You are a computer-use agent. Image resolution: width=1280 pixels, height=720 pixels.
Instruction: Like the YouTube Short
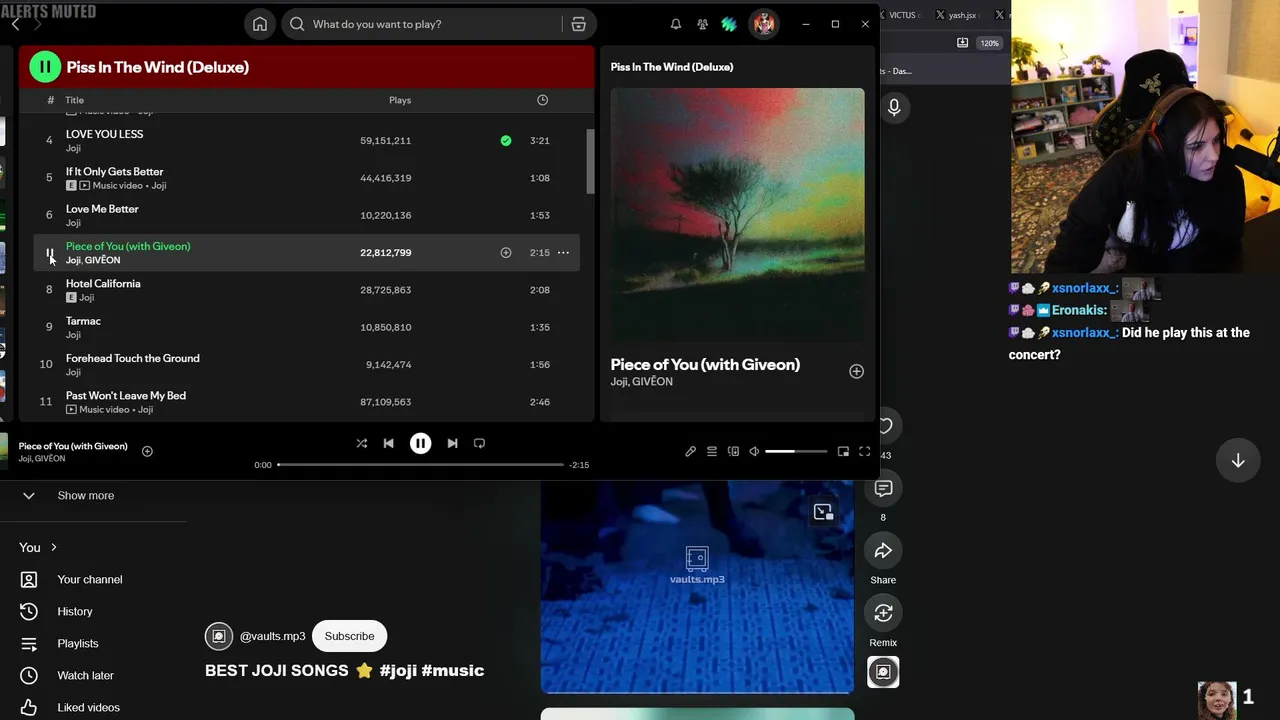[x=885, y=426]
